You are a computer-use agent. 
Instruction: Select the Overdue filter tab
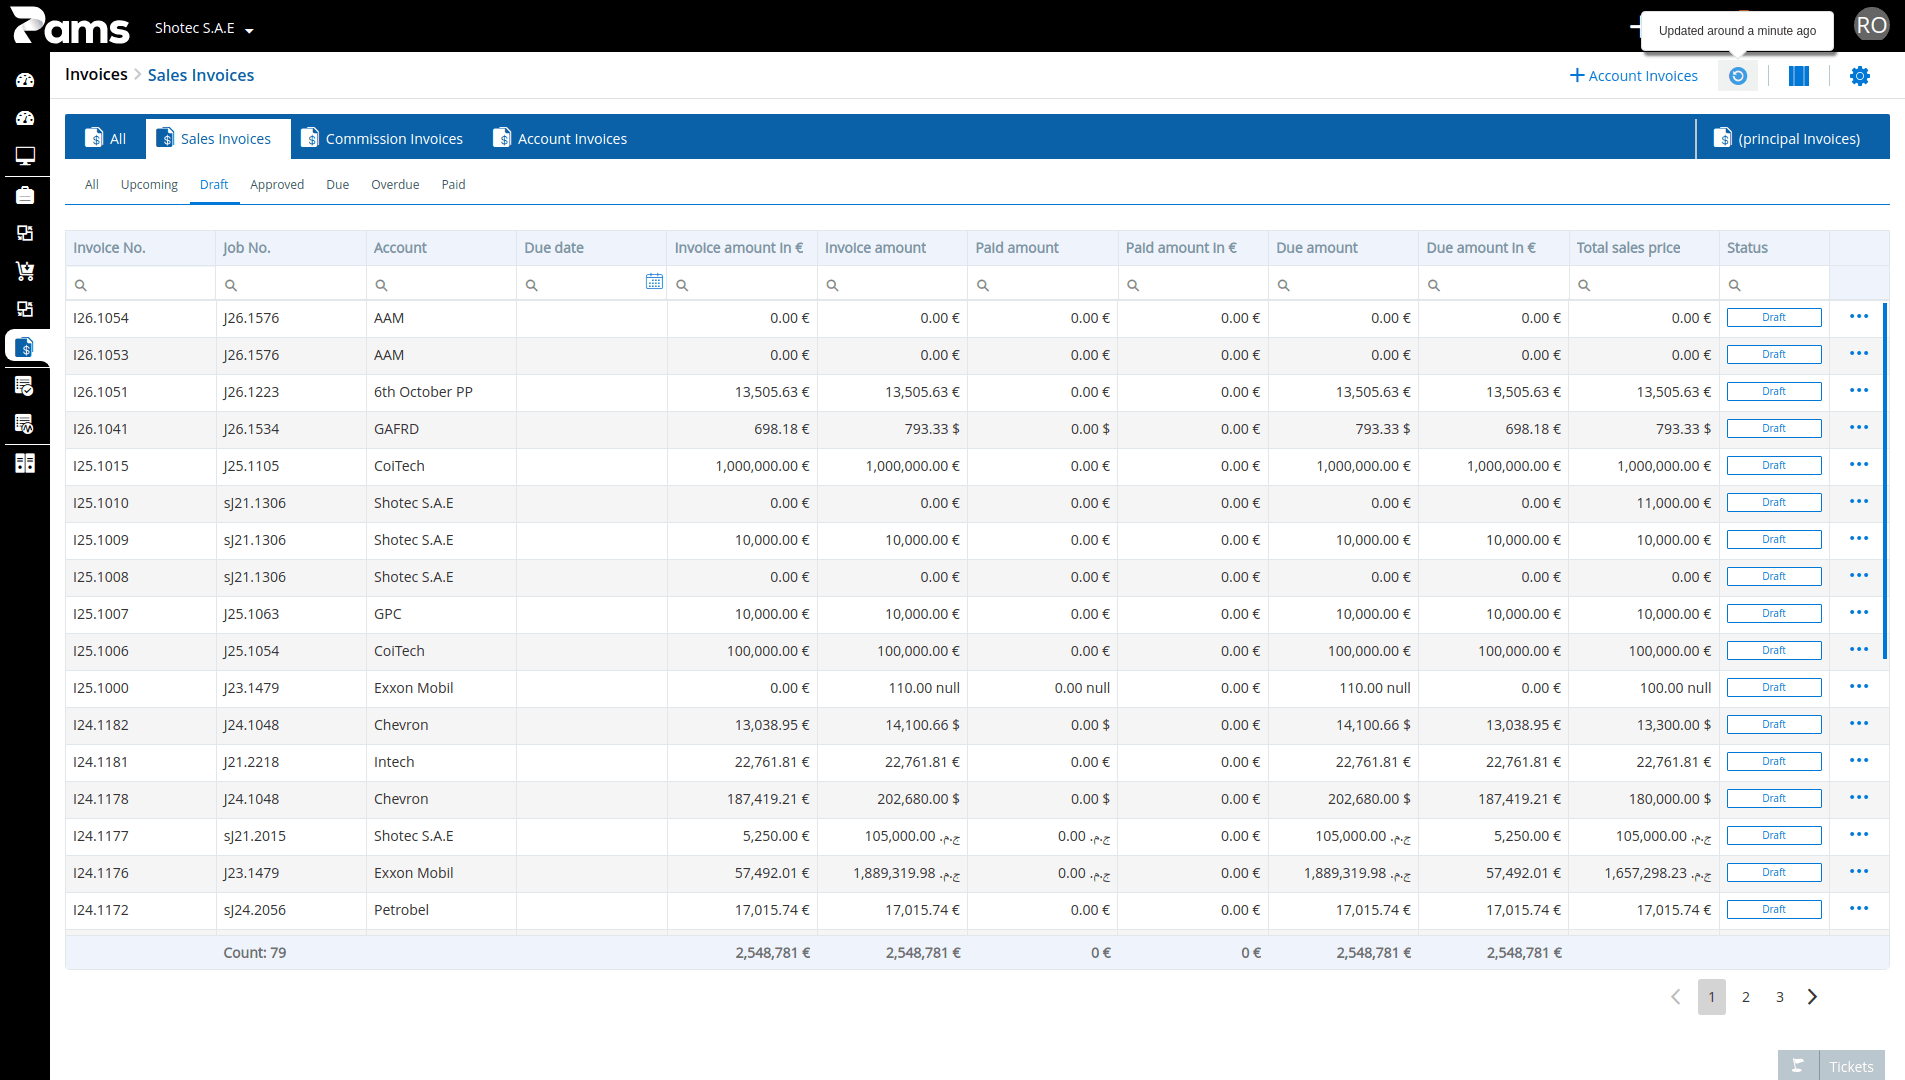click(x=395, y=185)
